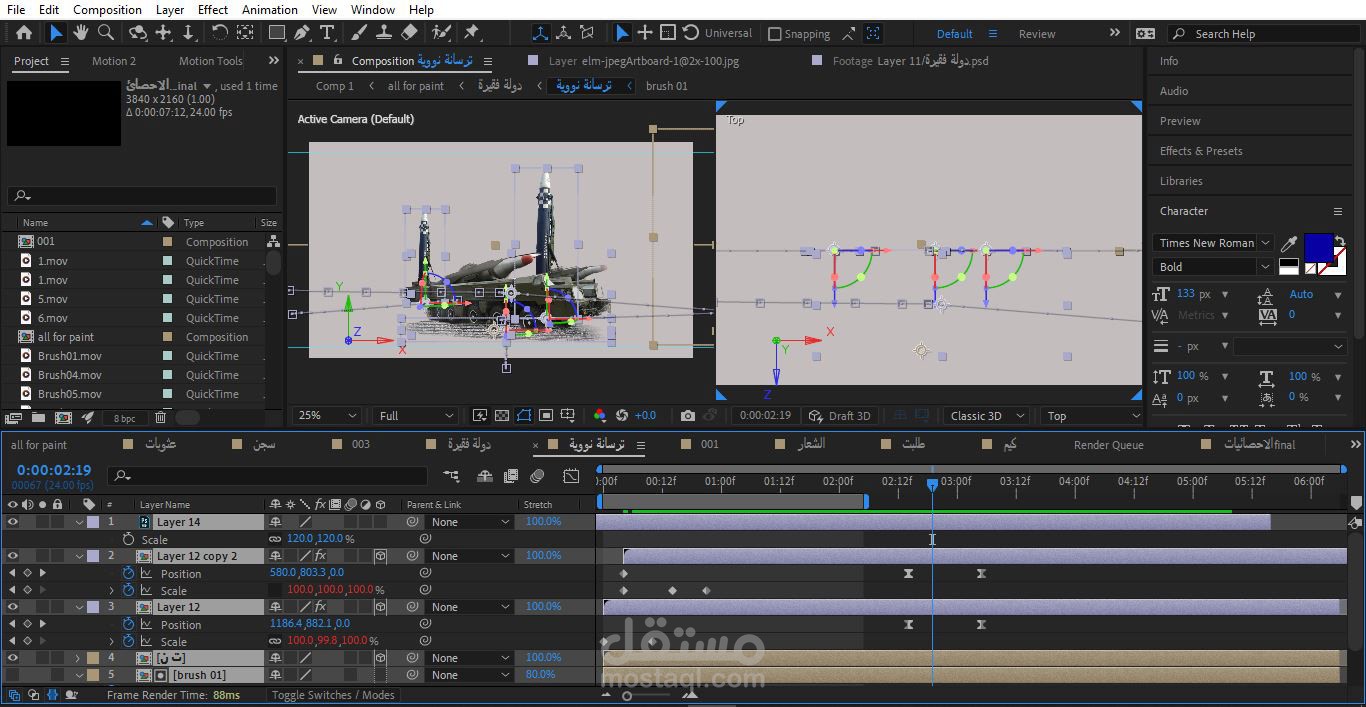
Task: Enable the Draft 3D button
Action: tap(841, 416)
